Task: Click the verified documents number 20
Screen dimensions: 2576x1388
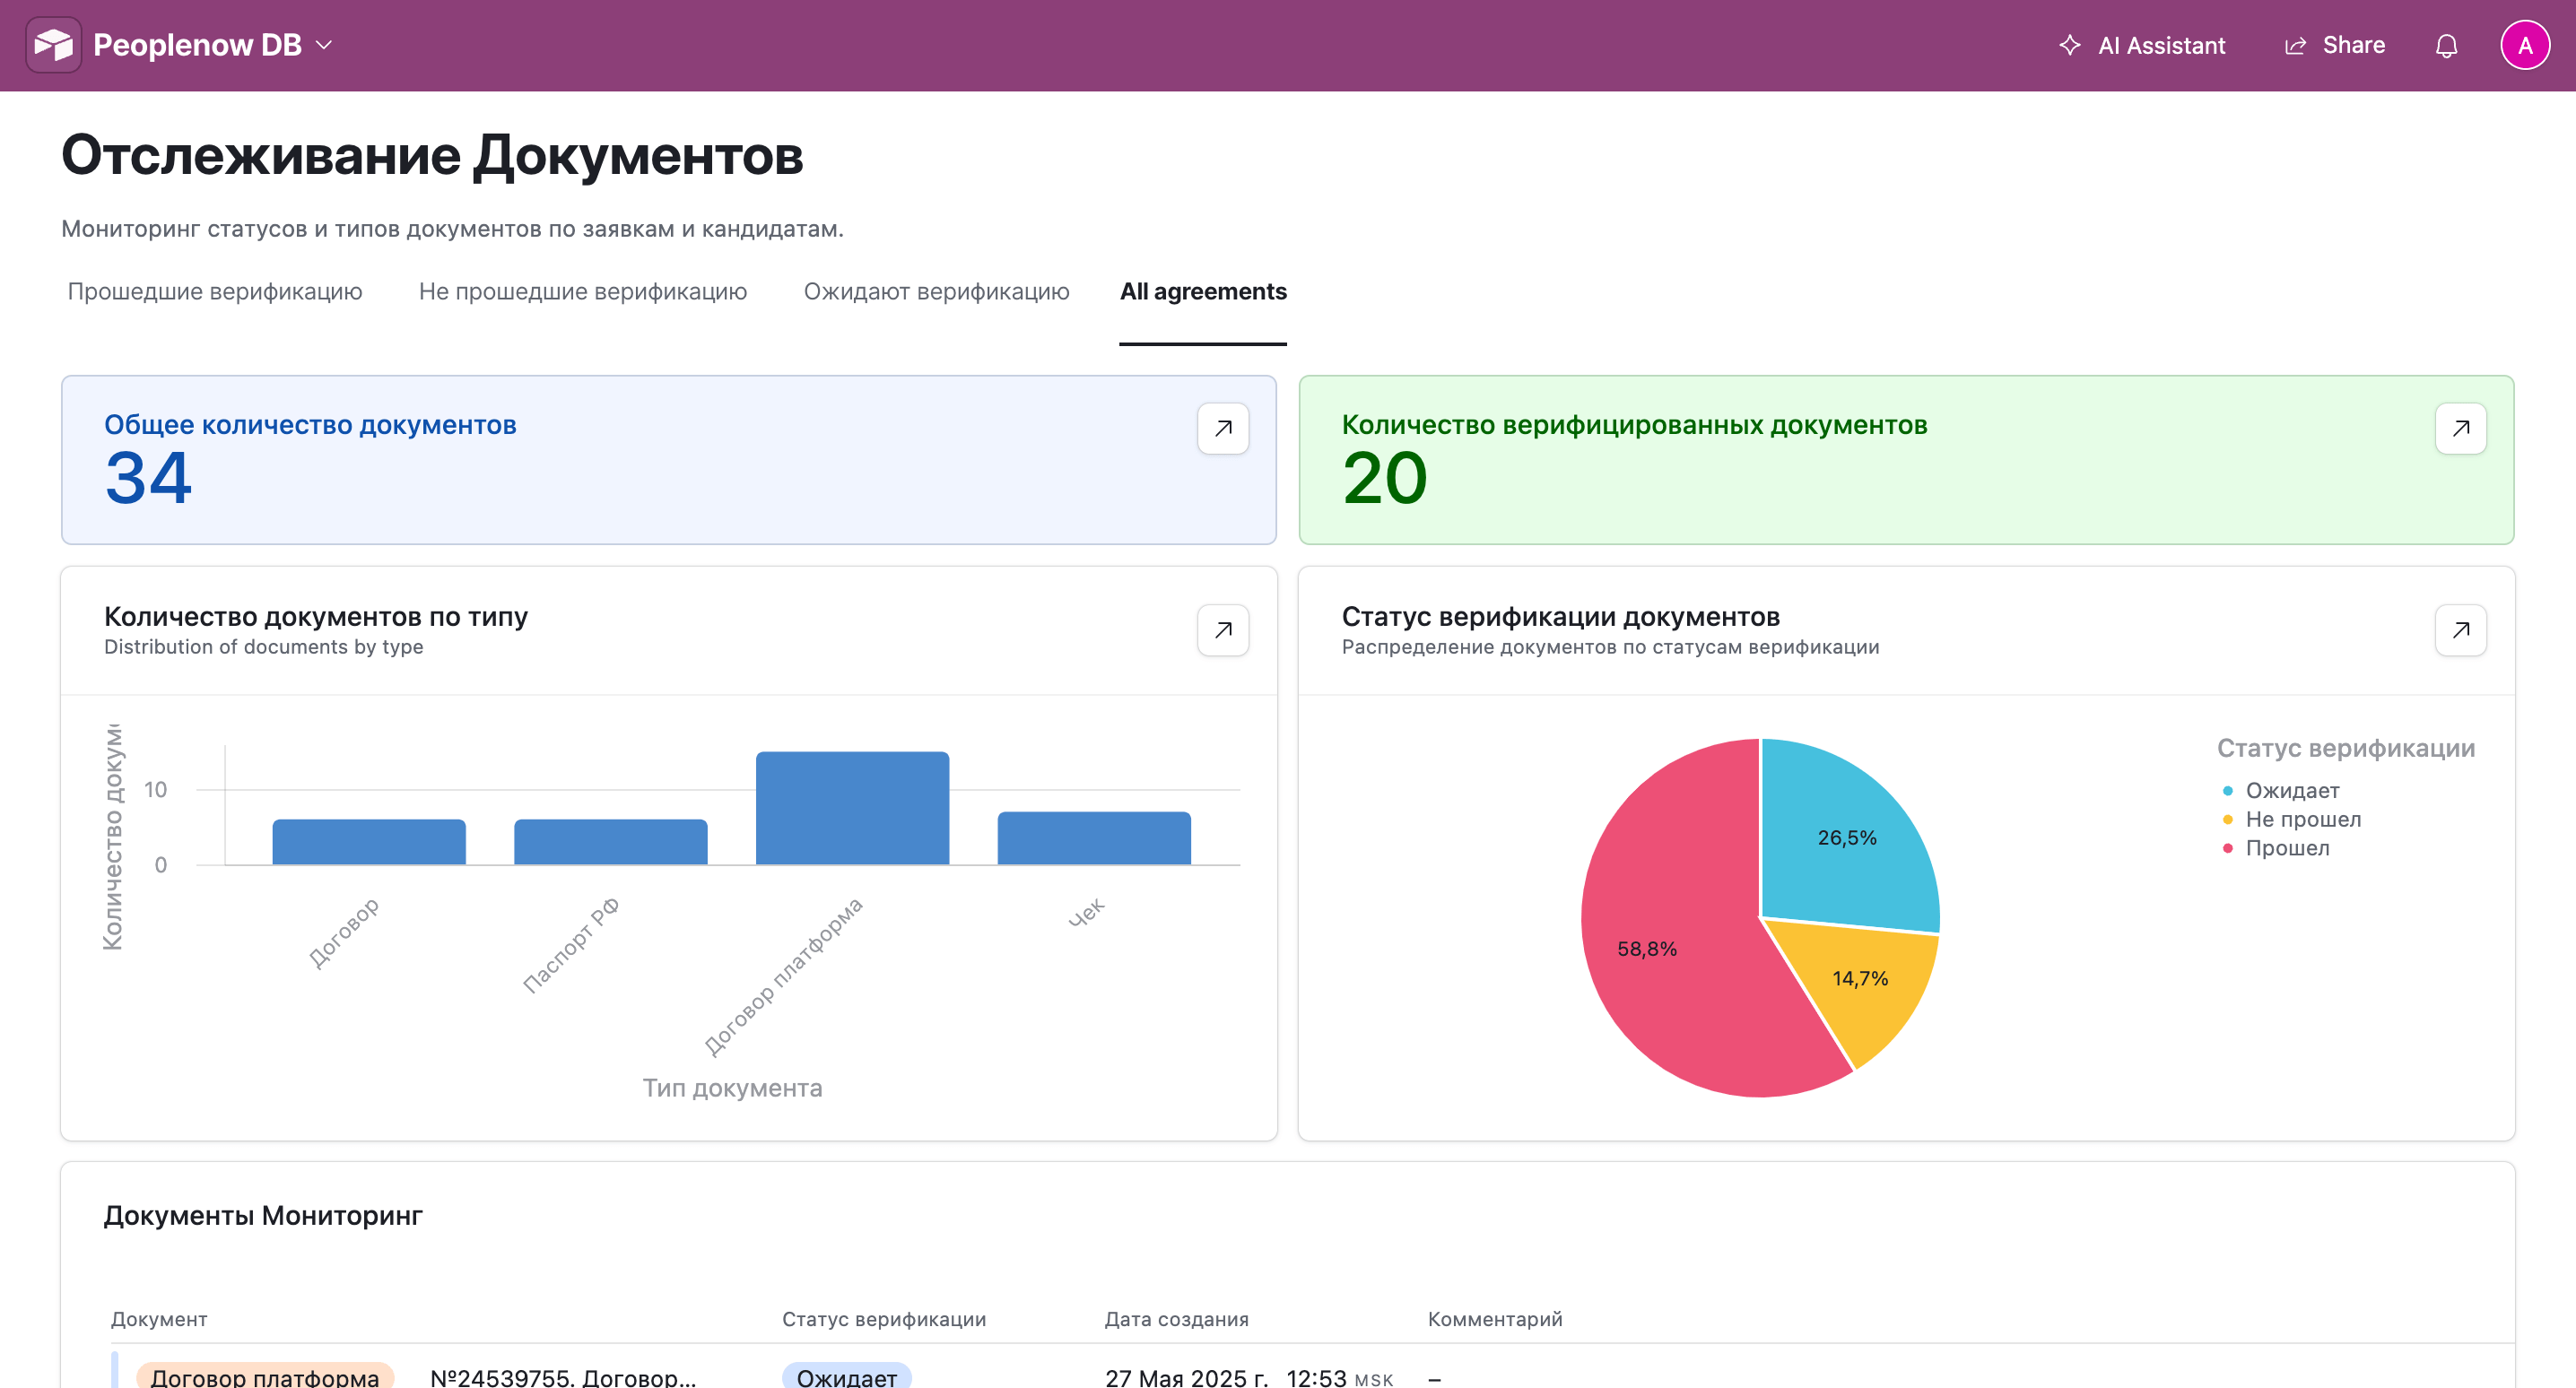Action: click(1385, 478)
